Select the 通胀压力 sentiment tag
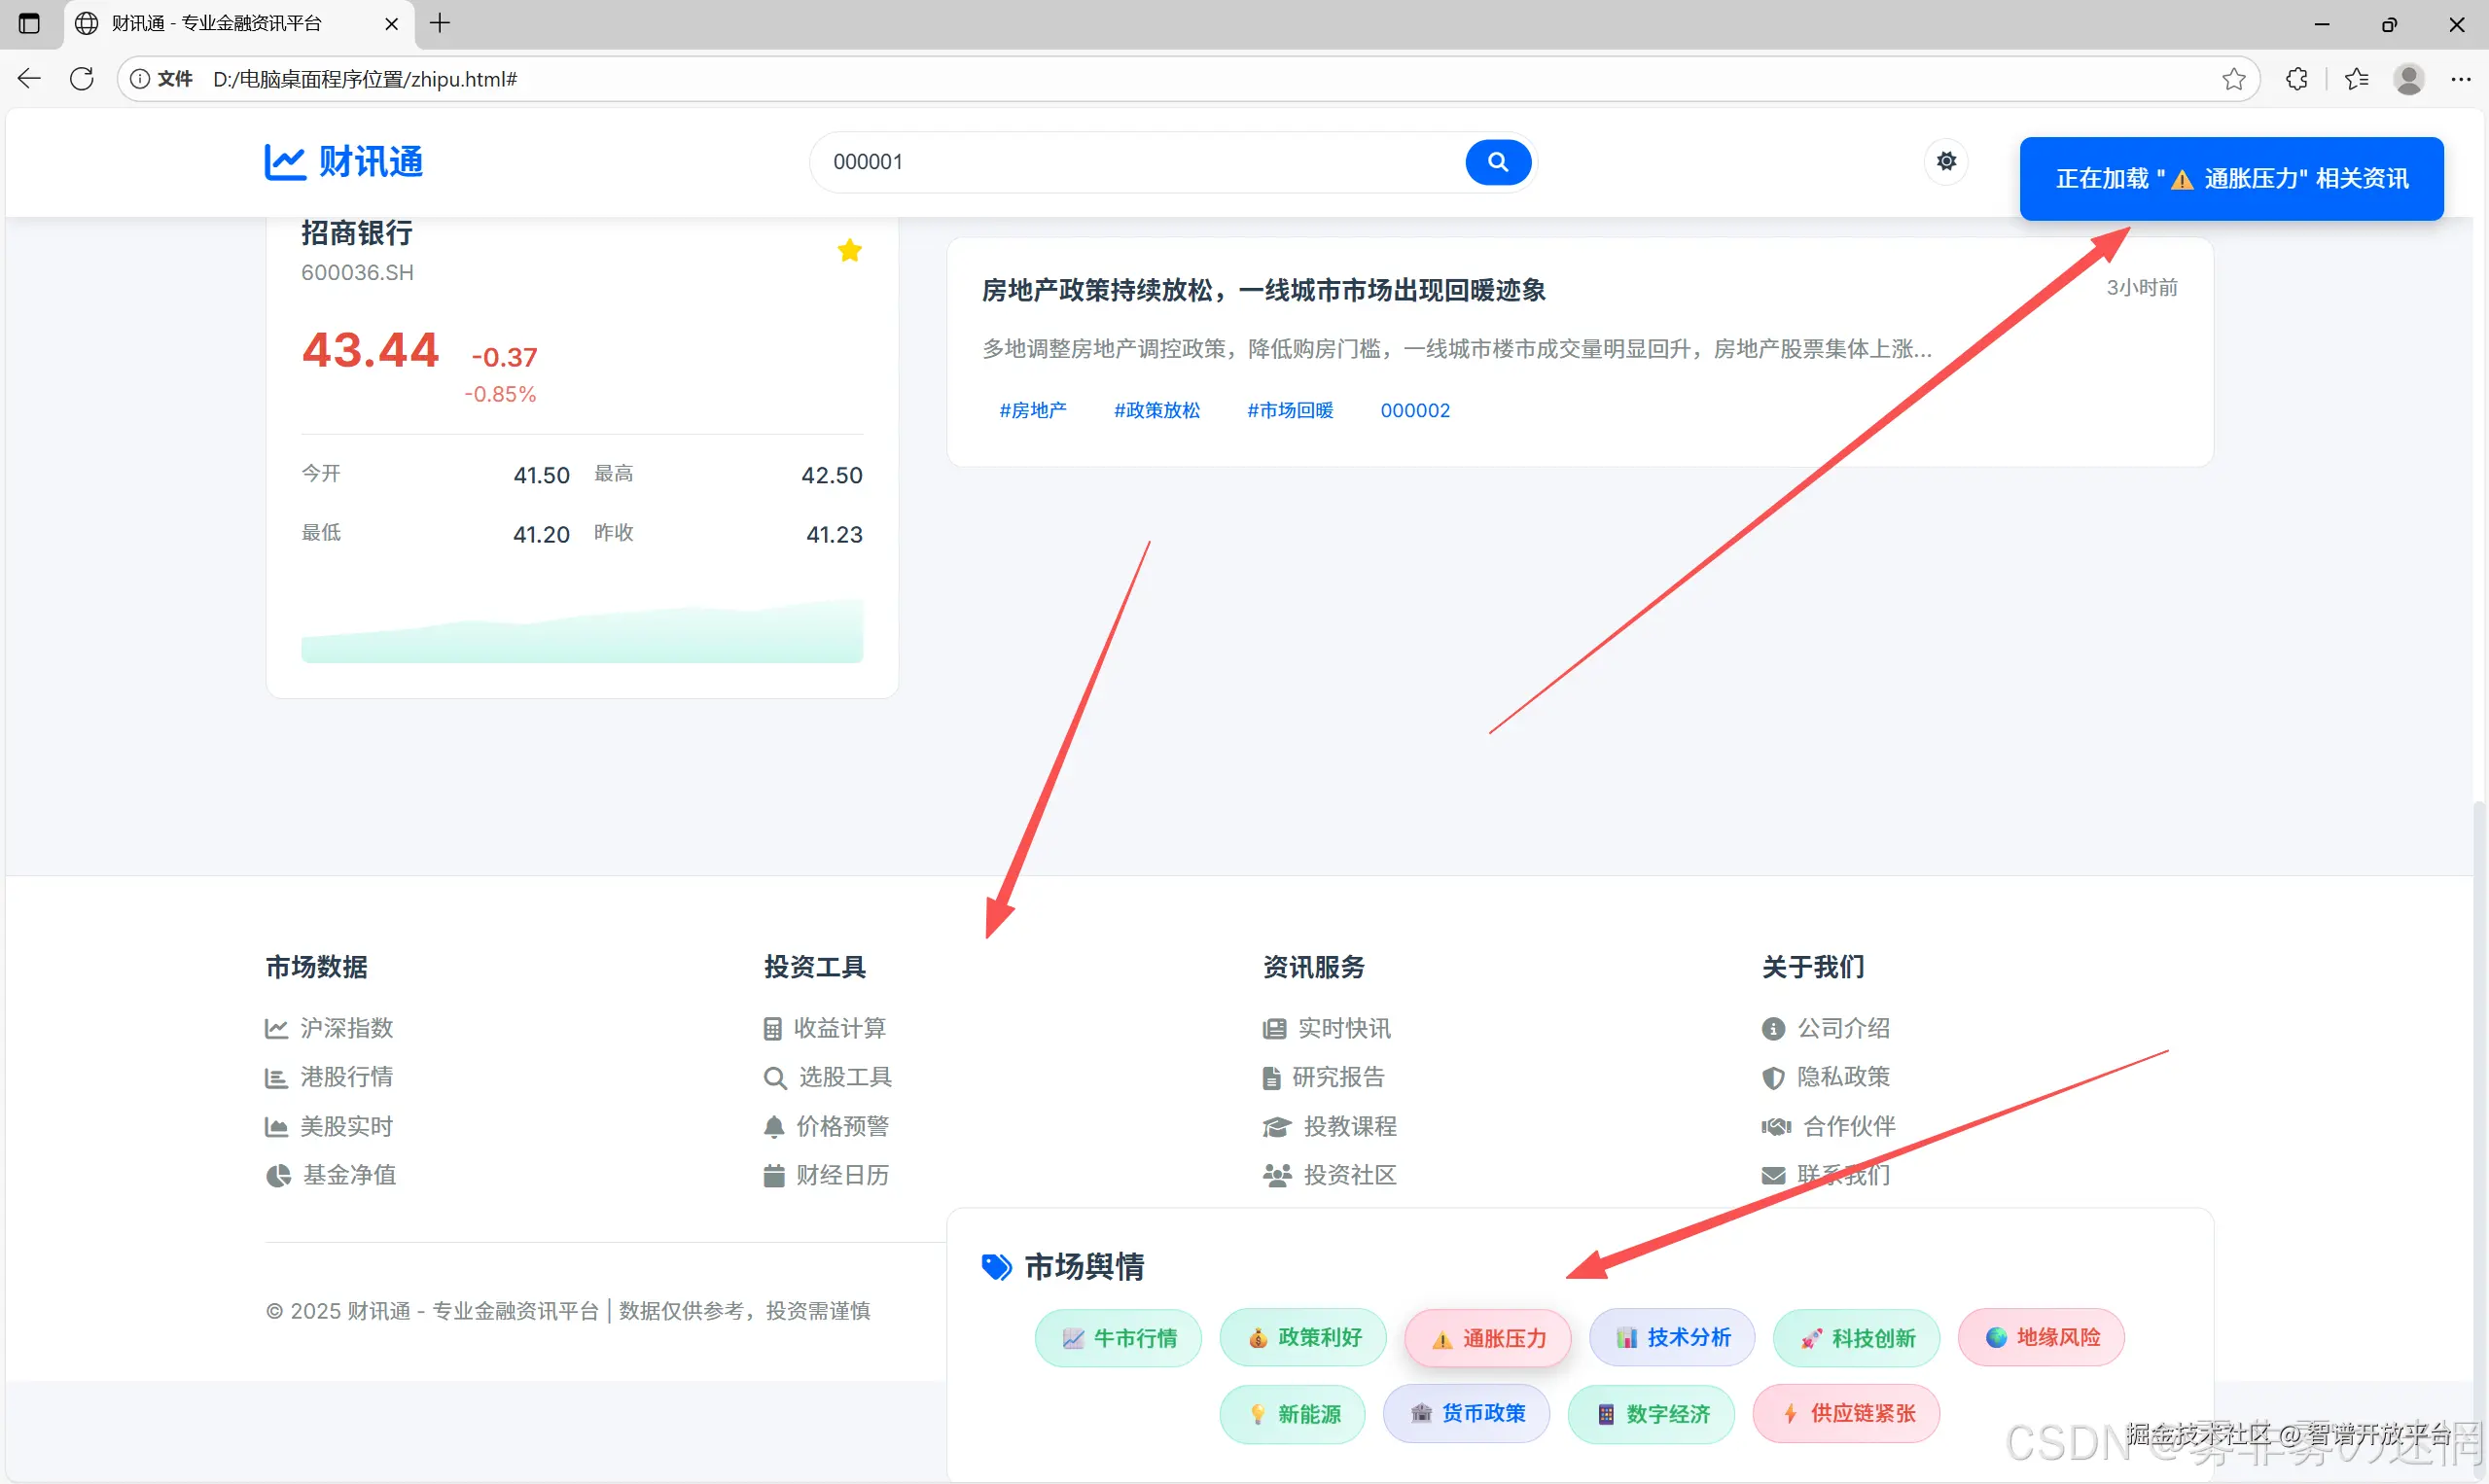Viewport: 2489px width, 1484px height. (1487, 1338)
